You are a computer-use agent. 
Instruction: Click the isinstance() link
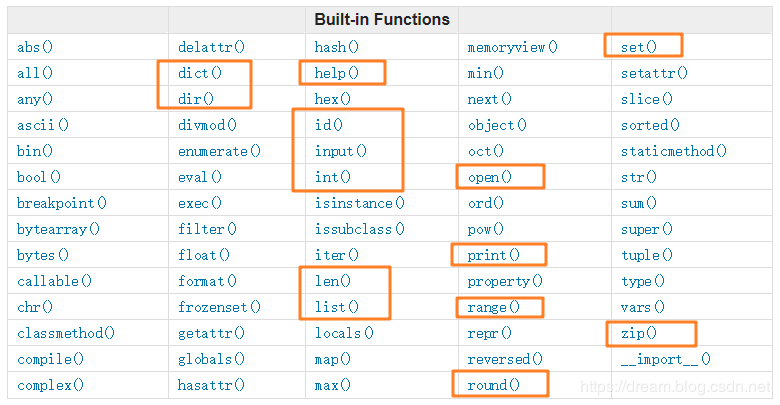tap(359, 203)
